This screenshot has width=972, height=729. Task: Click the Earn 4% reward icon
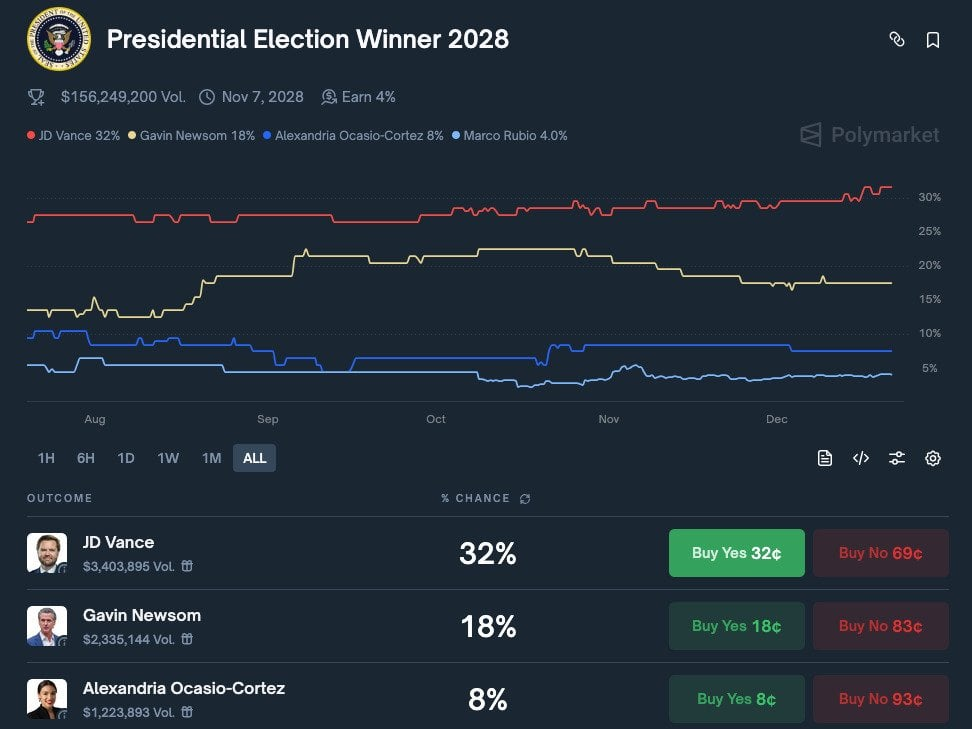tap(329, 97)
